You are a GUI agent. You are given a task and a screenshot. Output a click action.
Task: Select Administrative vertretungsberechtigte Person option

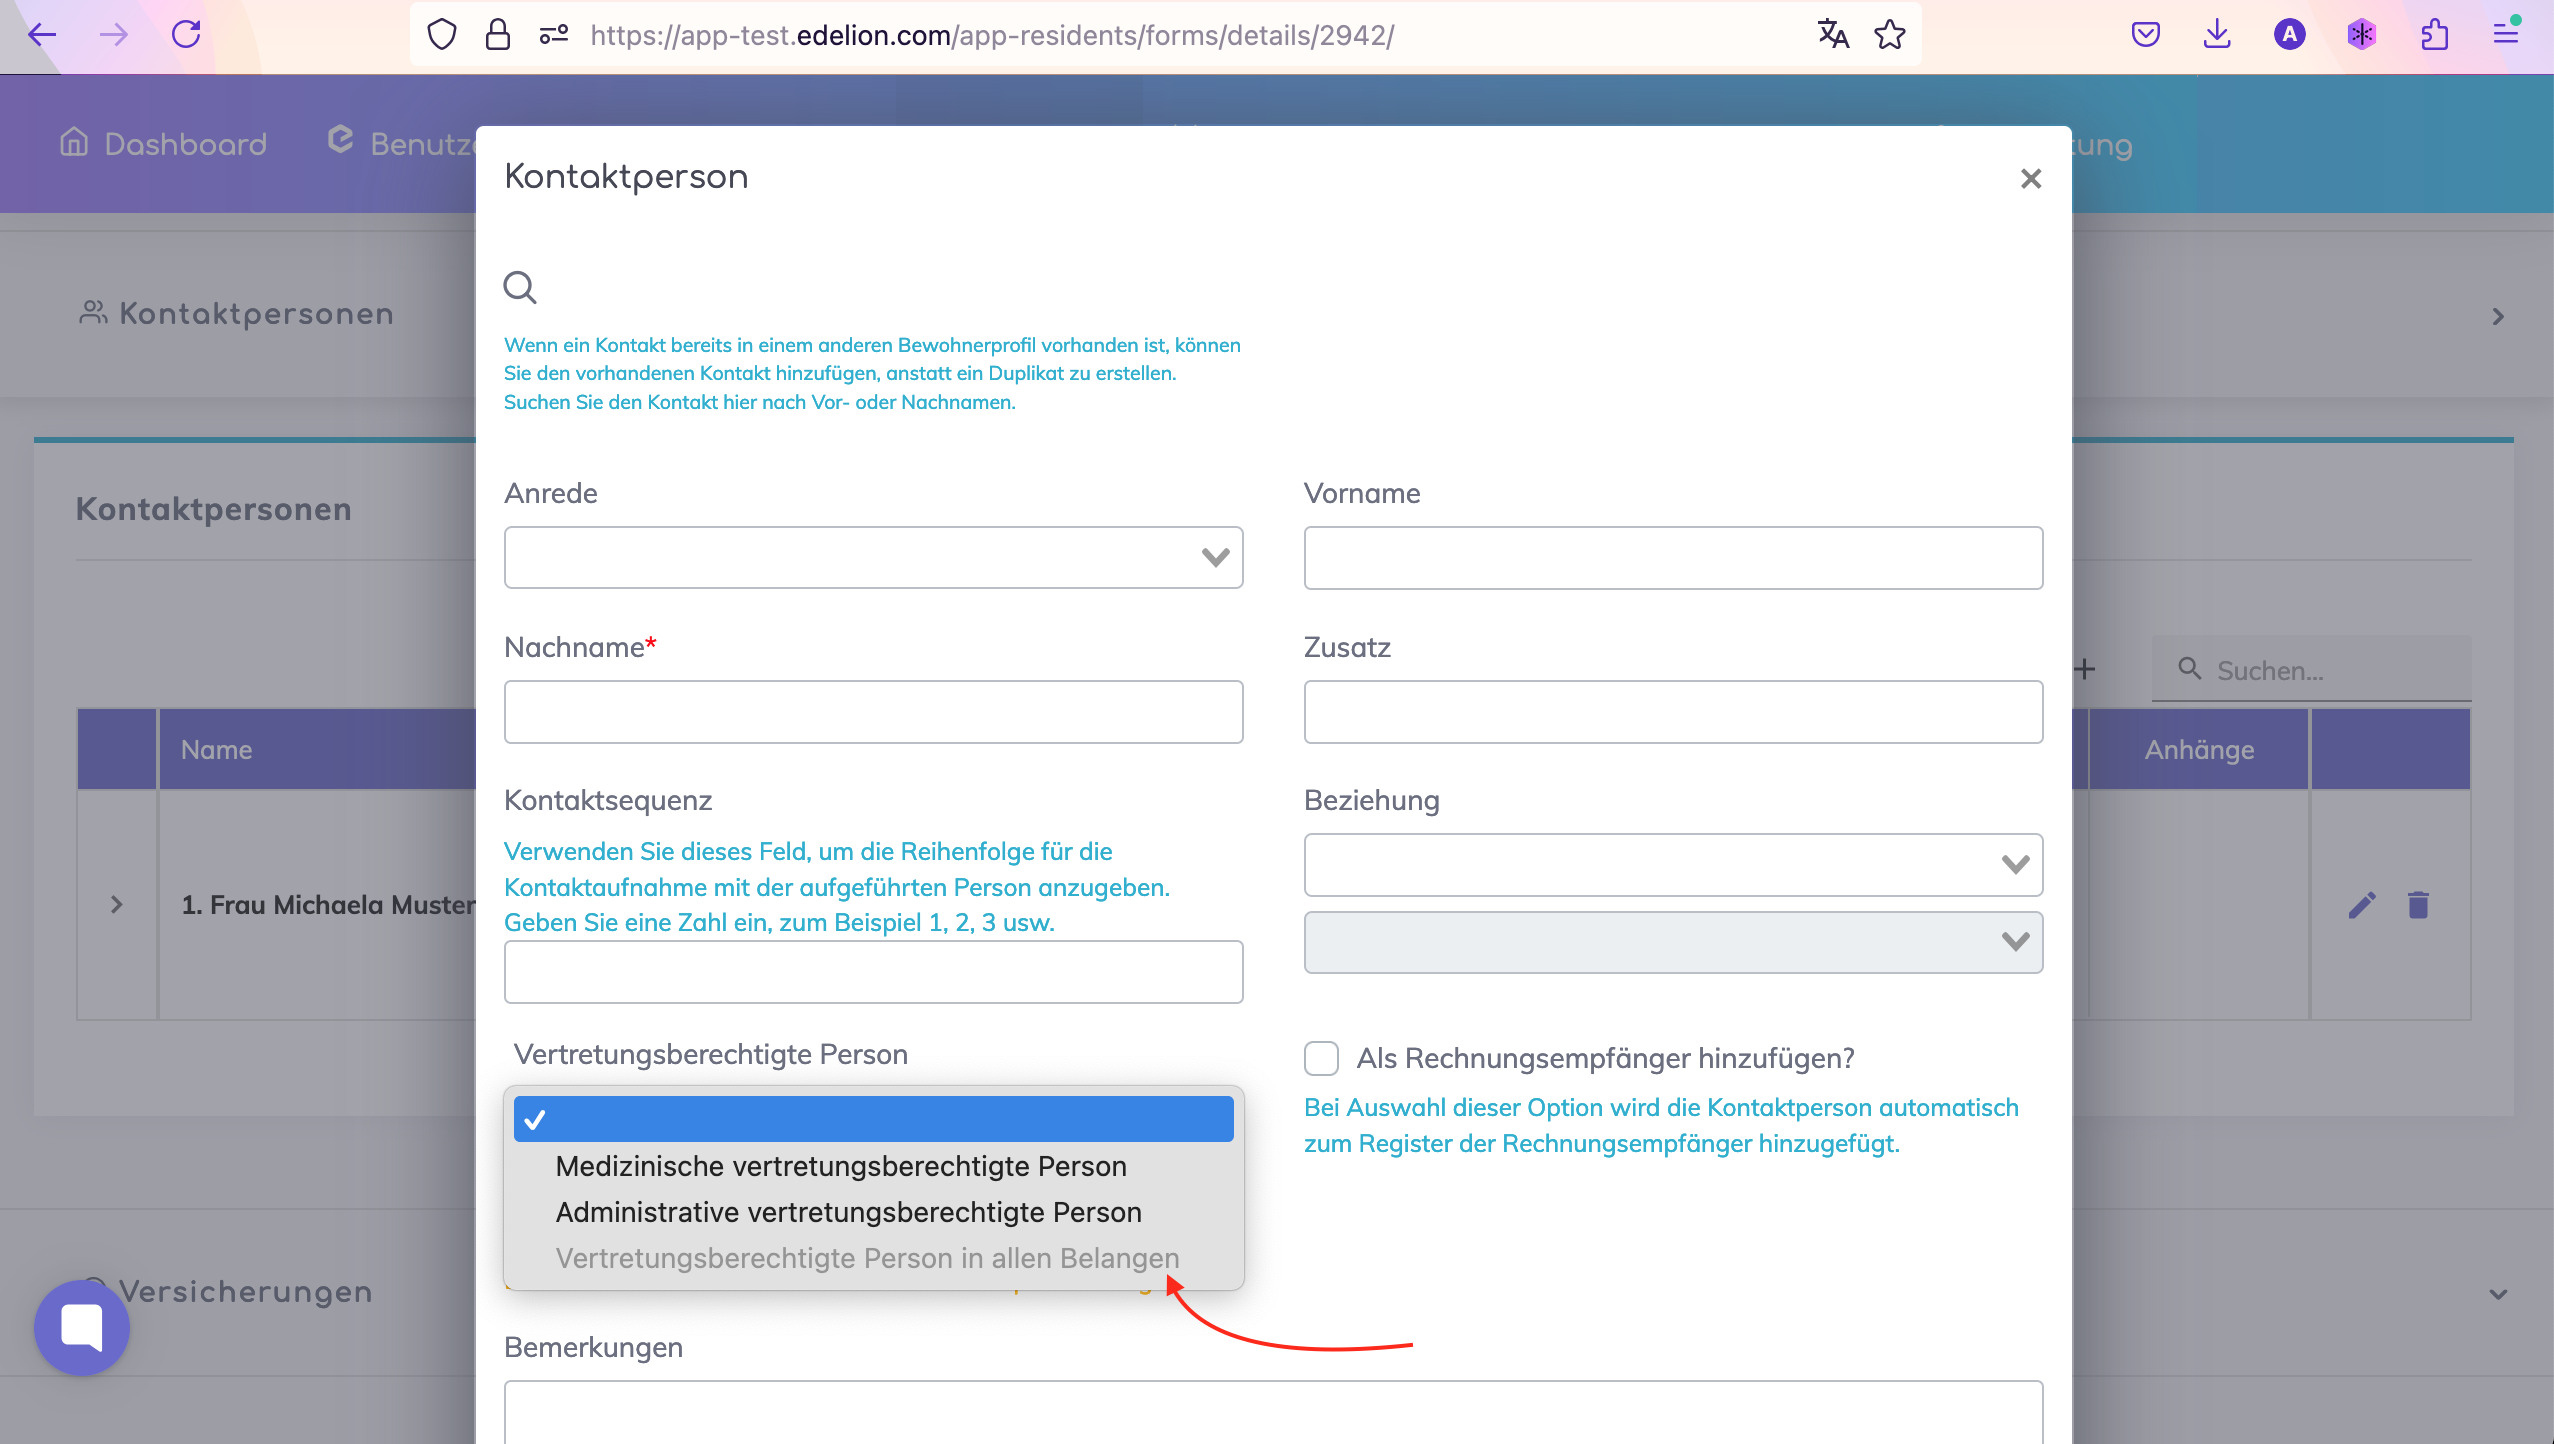(x=848, y=1212)
